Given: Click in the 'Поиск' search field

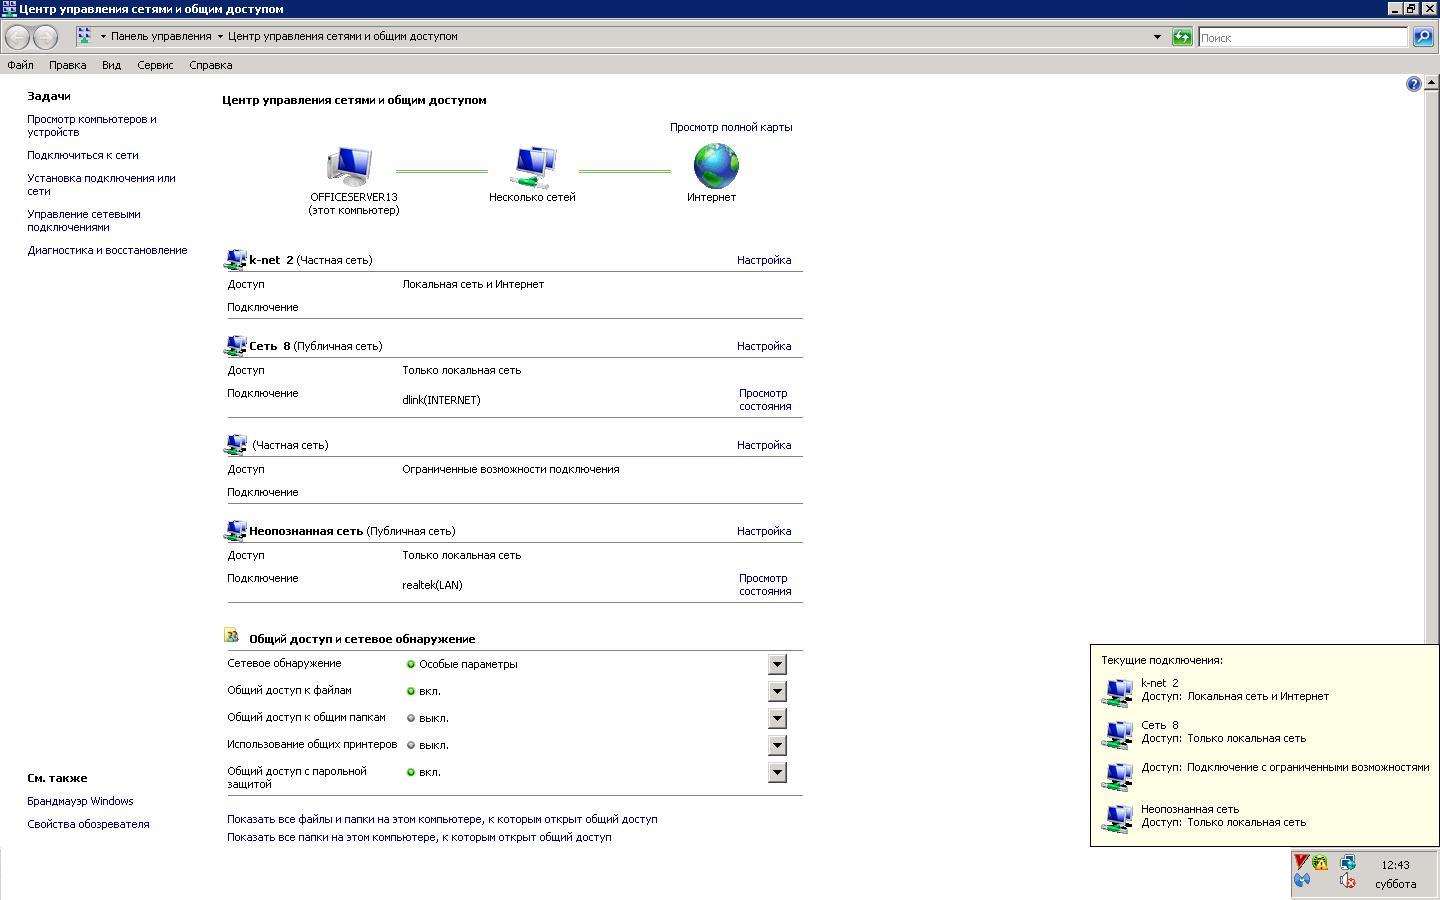Looking at the screenshot, I should 1301,37.
